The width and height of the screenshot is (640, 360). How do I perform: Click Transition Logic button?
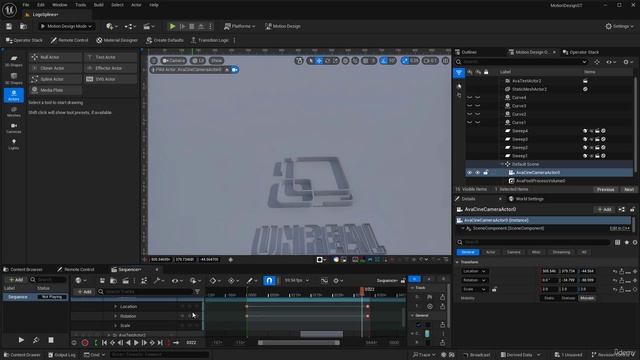210,40
